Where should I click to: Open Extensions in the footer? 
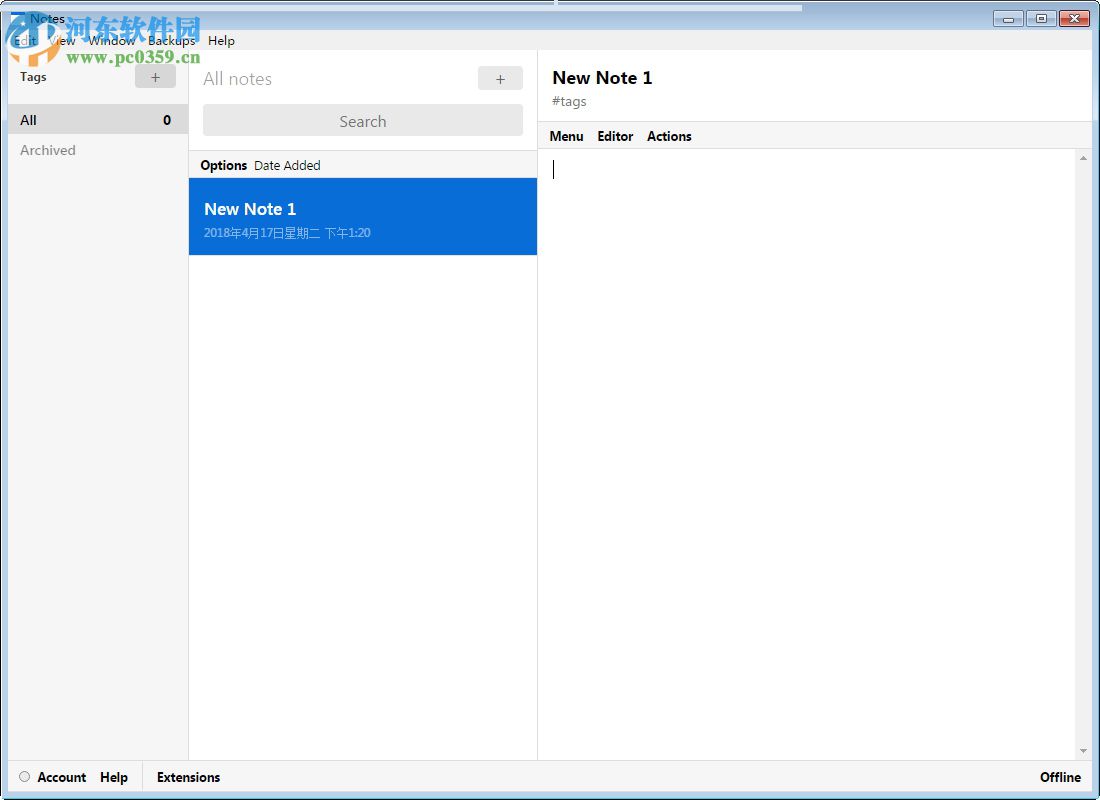click(x=188, y=777)
